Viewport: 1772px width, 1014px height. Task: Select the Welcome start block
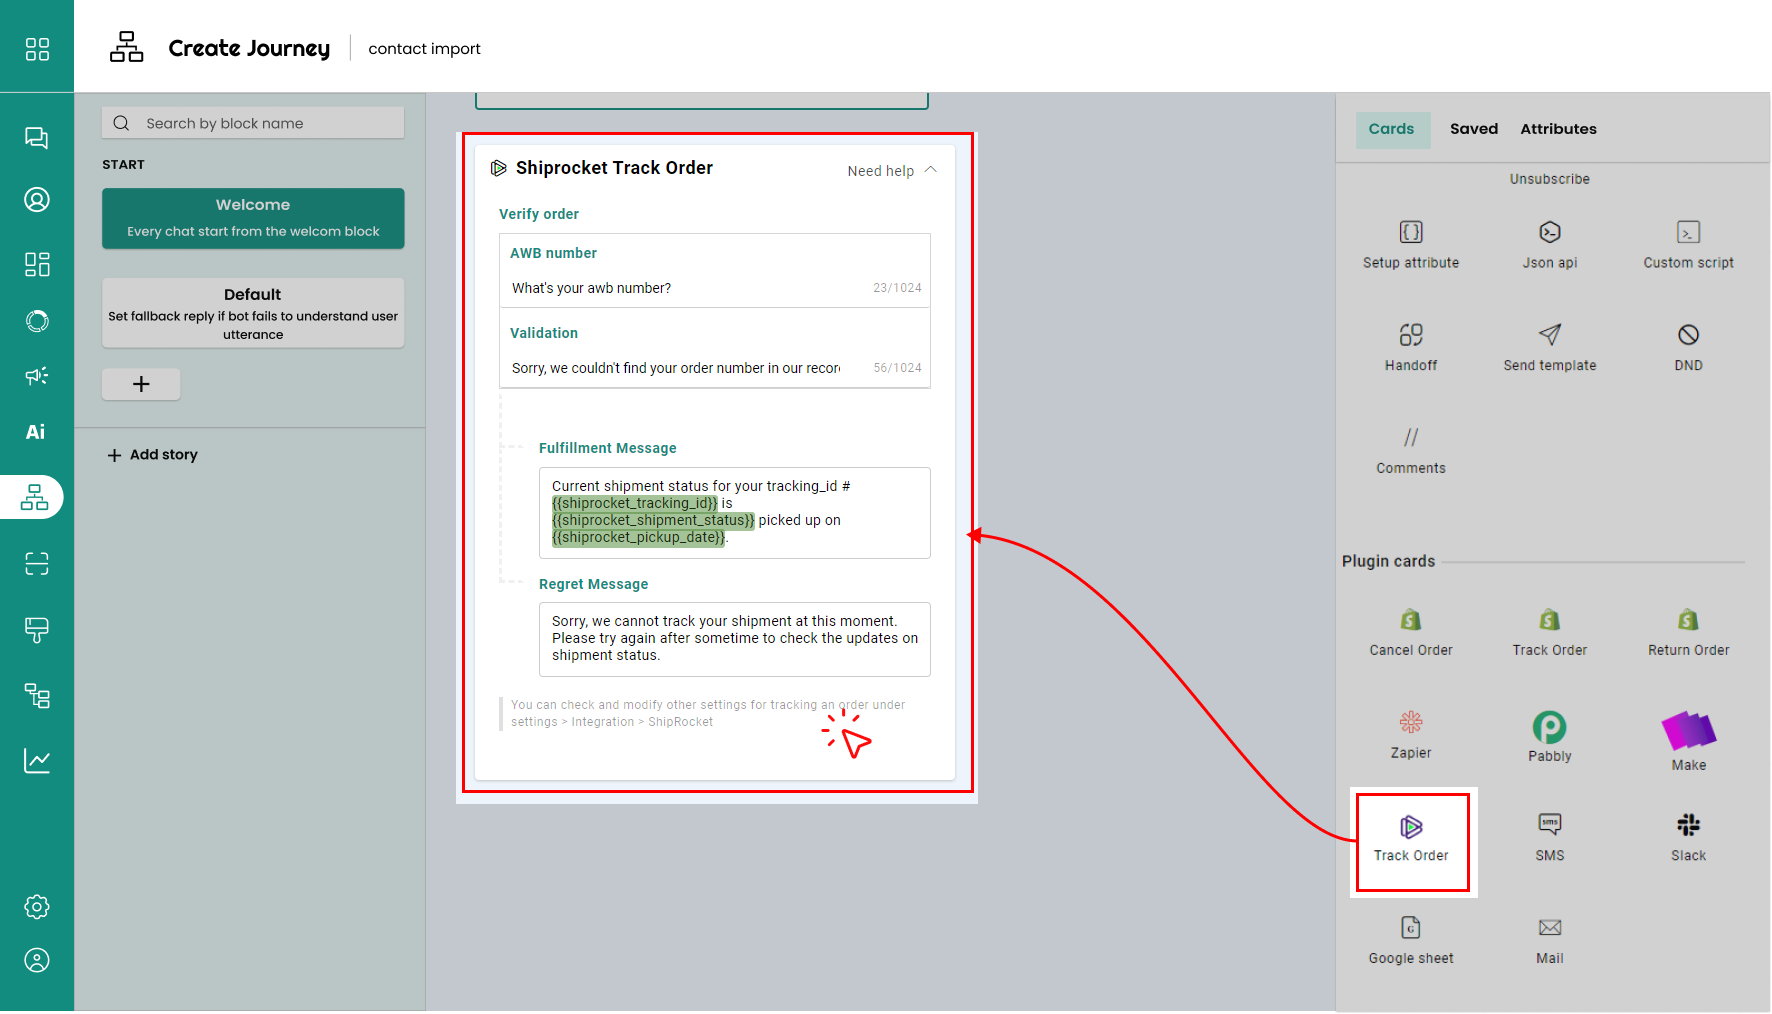point(253,217)
